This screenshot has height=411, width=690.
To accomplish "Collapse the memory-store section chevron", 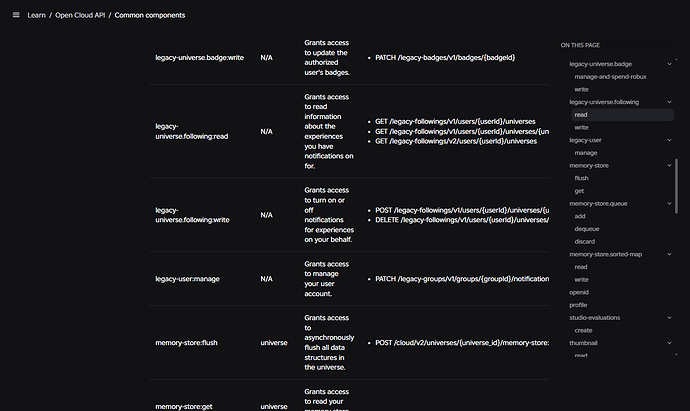I will [x=669, y=165].
